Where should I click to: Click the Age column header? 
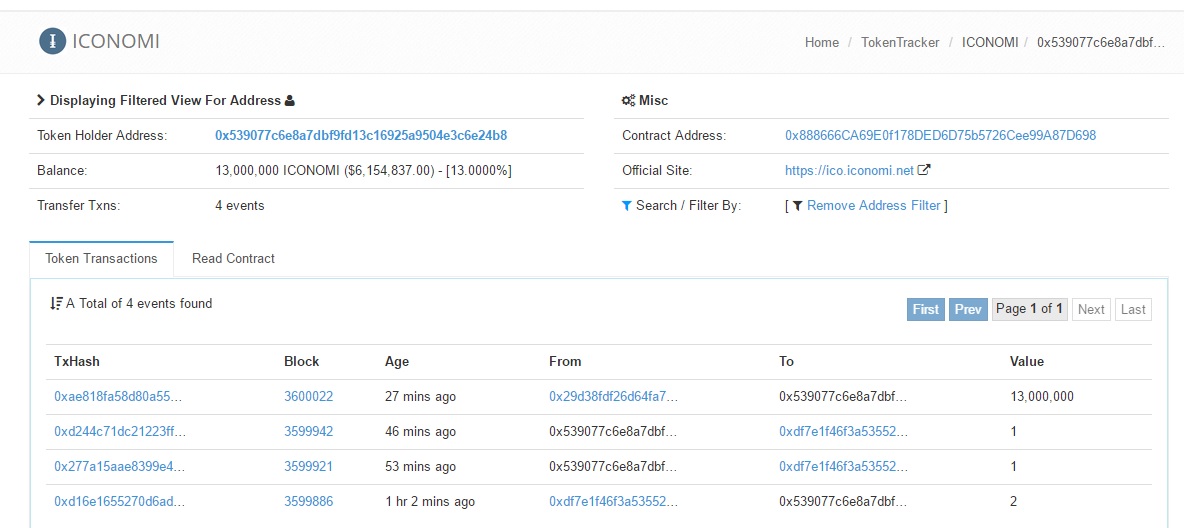(x=396, y=361)
